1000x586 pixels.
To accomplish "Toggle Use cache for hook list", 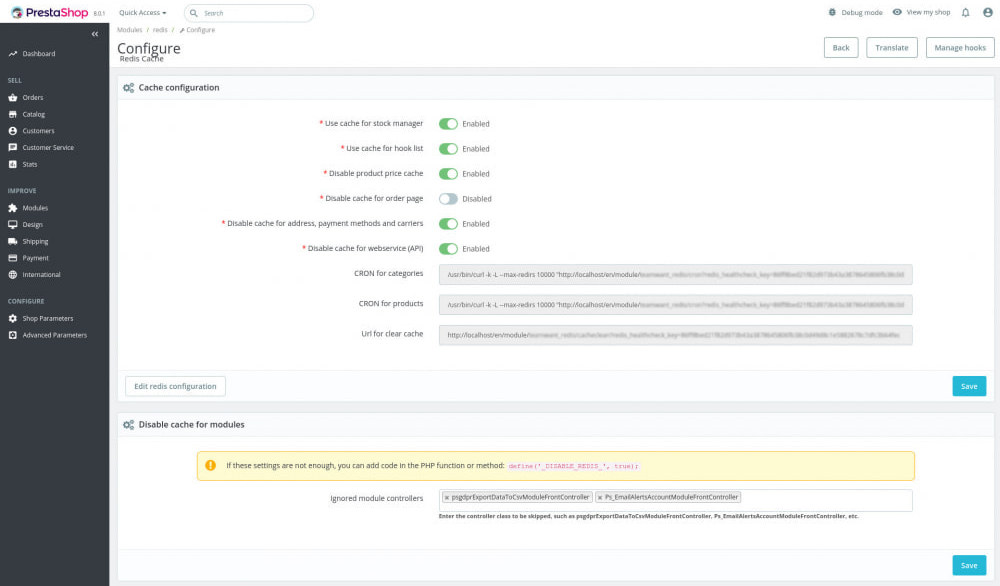I will pyautogui.click(x=448, y=149).
